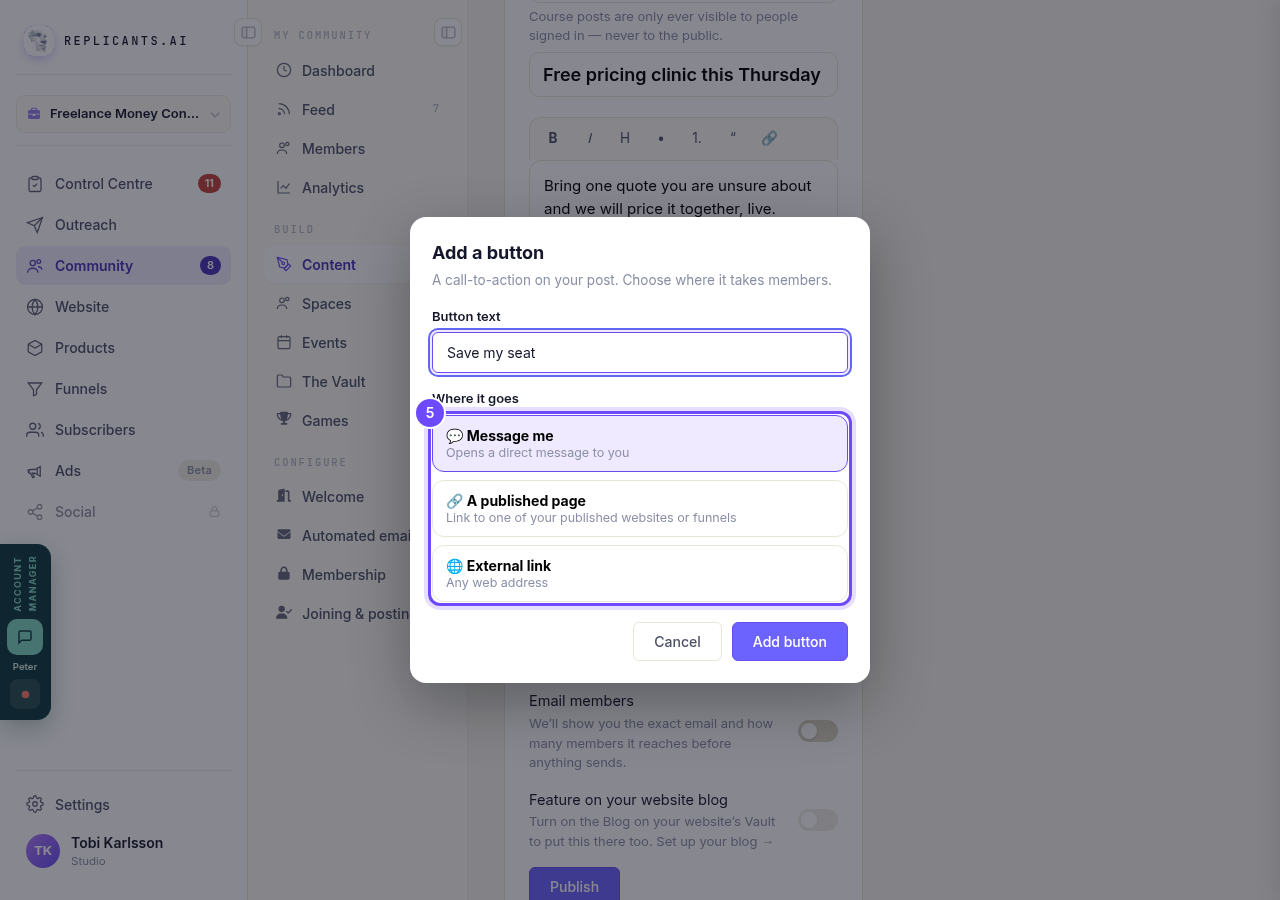Choose the A published page option
The image size is (1280, 900).
pyautogui.click(x=640, y=508)
